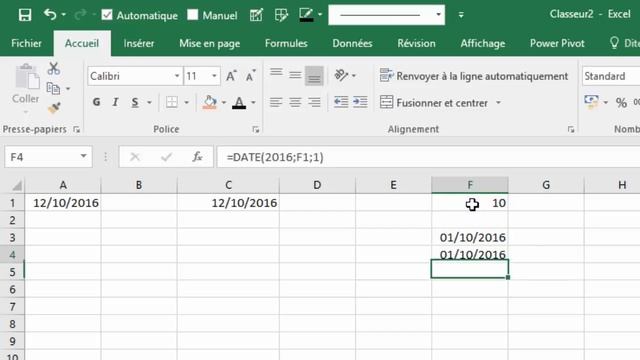Toggle the Automatique calculation checkbox
The width and height of the screenshot is (640, 360).
coord(107,15)
